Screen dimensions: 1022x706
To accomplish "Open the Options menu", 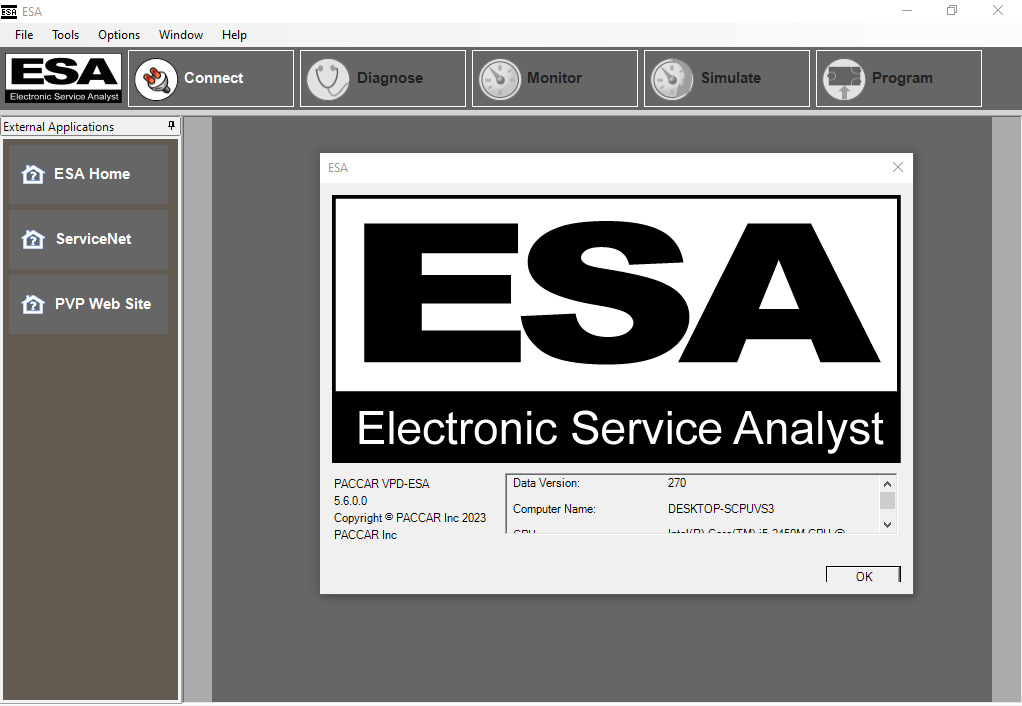I will (118, 34).
